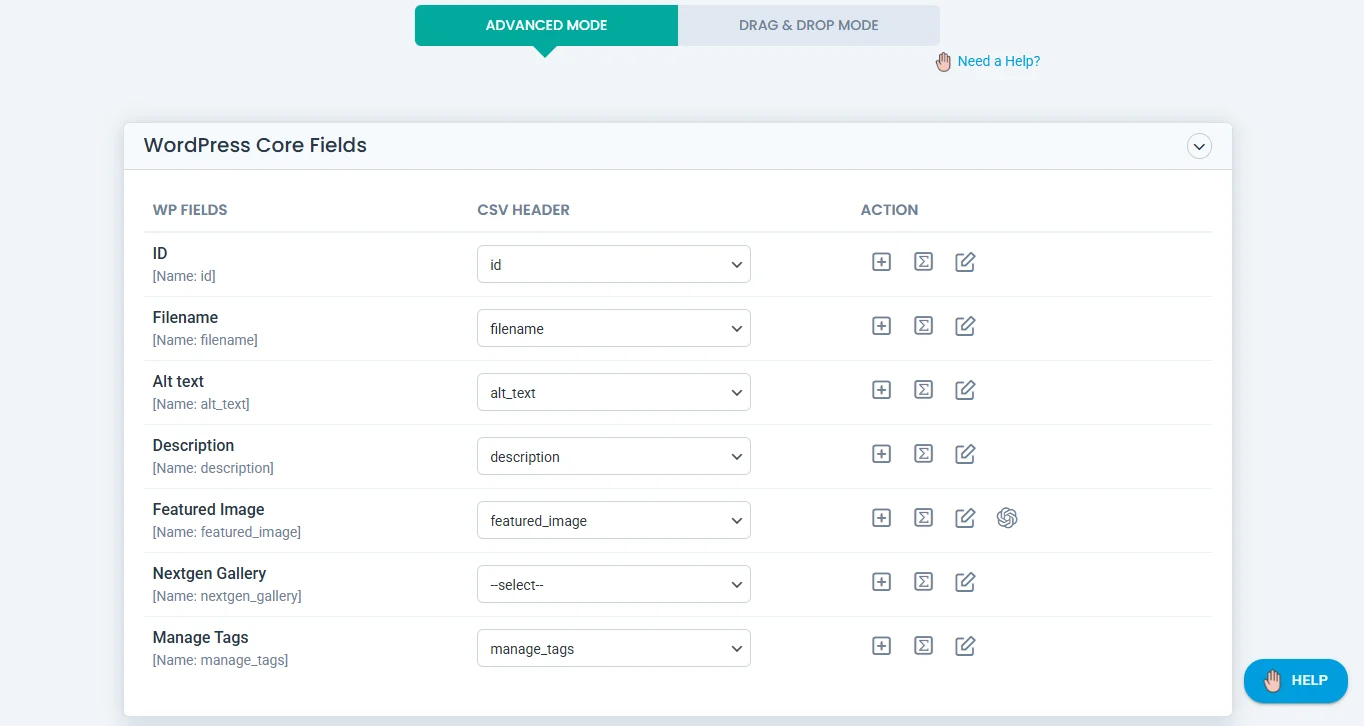Open the Nextgen Gallery --select-- dropdown
This screenshot has height=726, width=1364.
click(x=613, y=585)
